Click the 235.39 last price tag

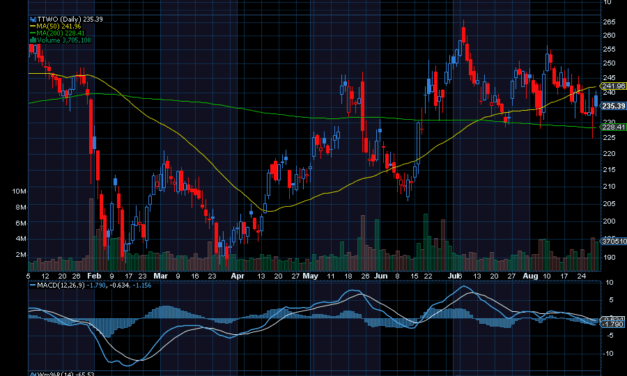click(x=613, y=106)
